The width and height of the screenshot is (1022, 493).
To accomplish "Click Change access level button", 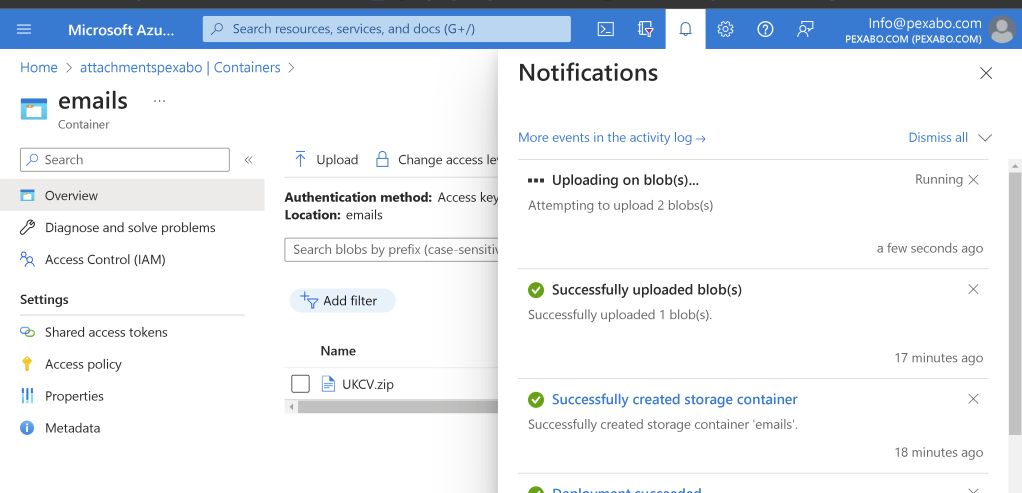I will coord(437,160).
